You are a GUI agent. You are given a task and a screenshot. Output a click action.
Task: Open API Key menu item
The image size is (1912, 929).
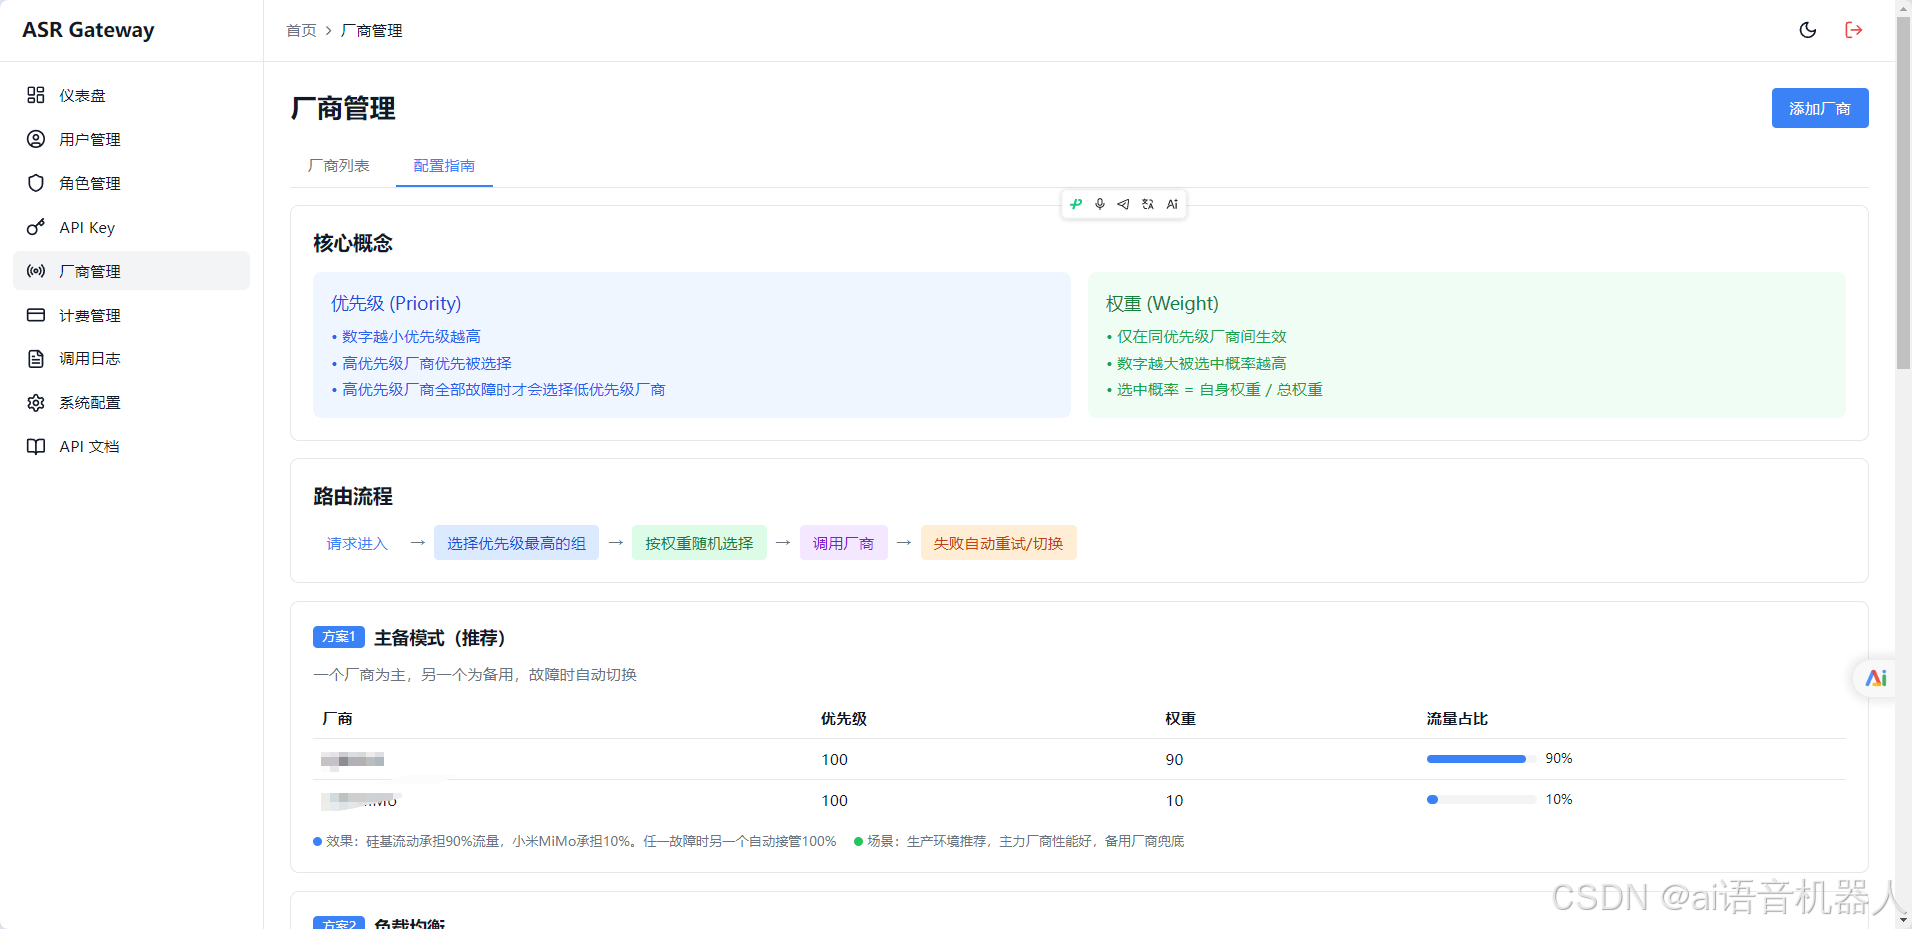(x=131, y=227)
